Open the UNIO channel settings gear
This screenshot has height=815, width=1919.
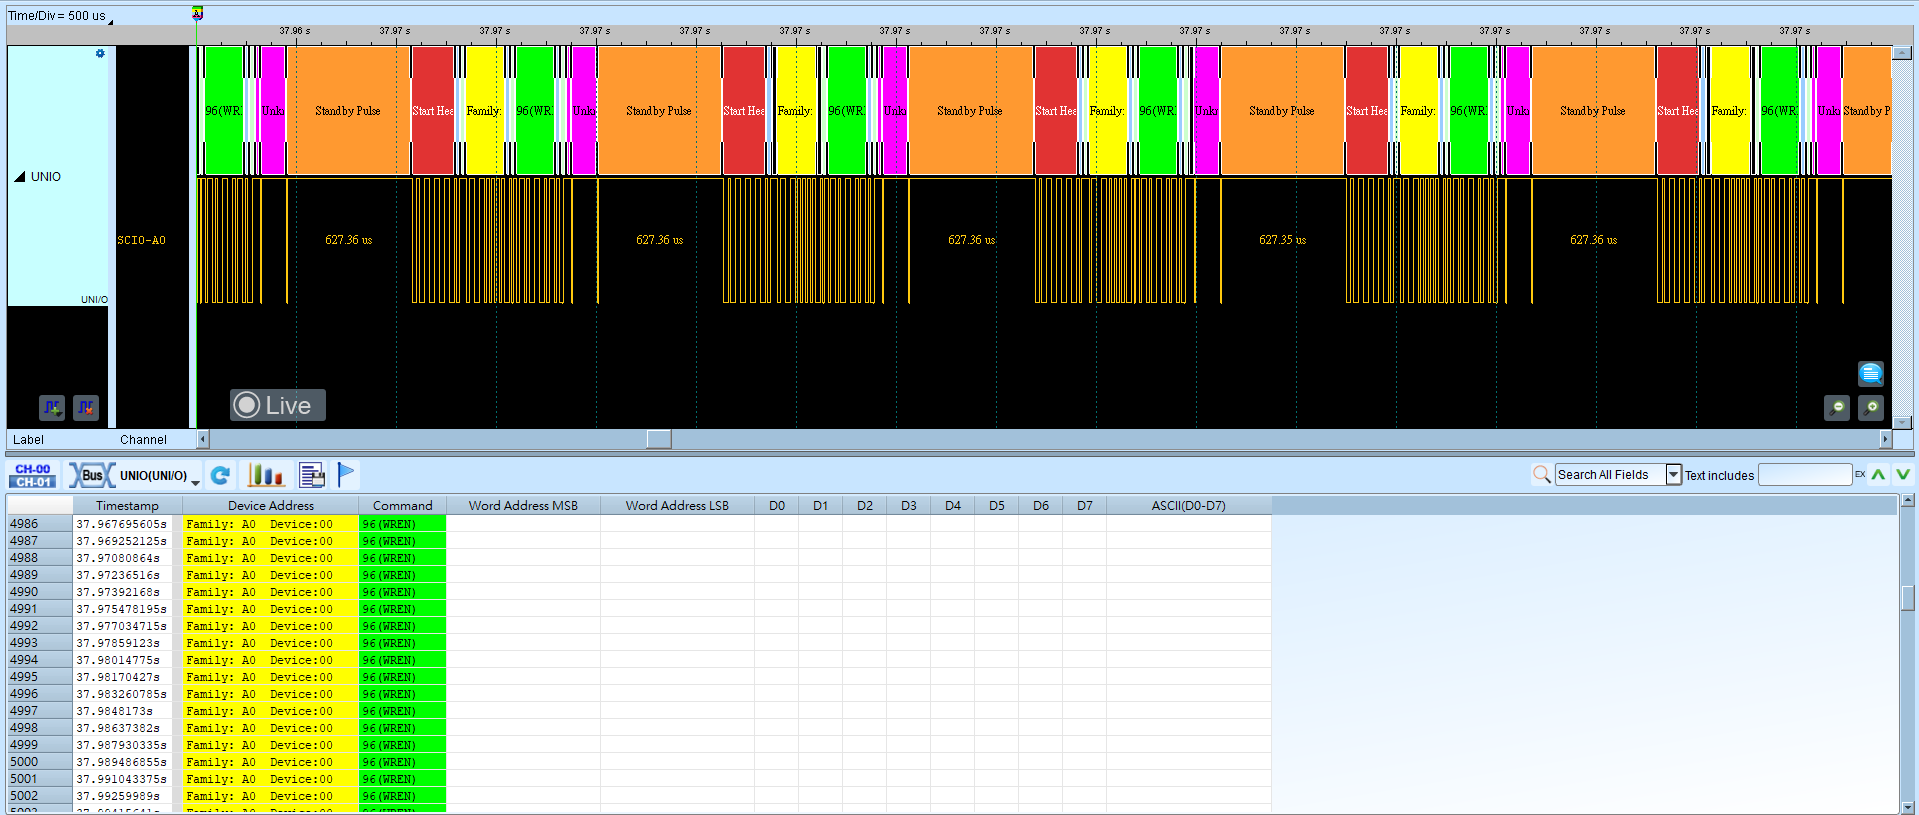(x=100, y=53)
